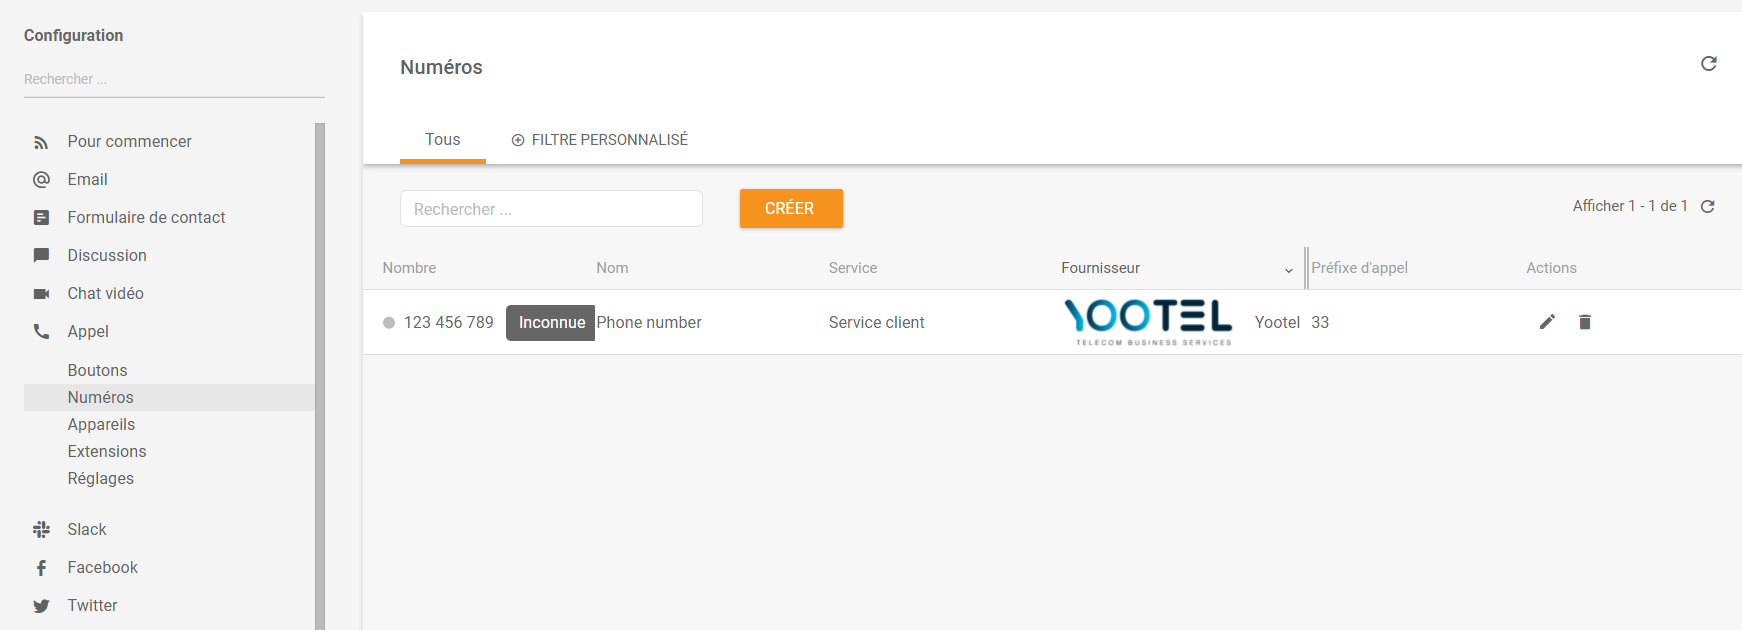Open the Email configuration section
1742x630 pixels.
[87, 179]
